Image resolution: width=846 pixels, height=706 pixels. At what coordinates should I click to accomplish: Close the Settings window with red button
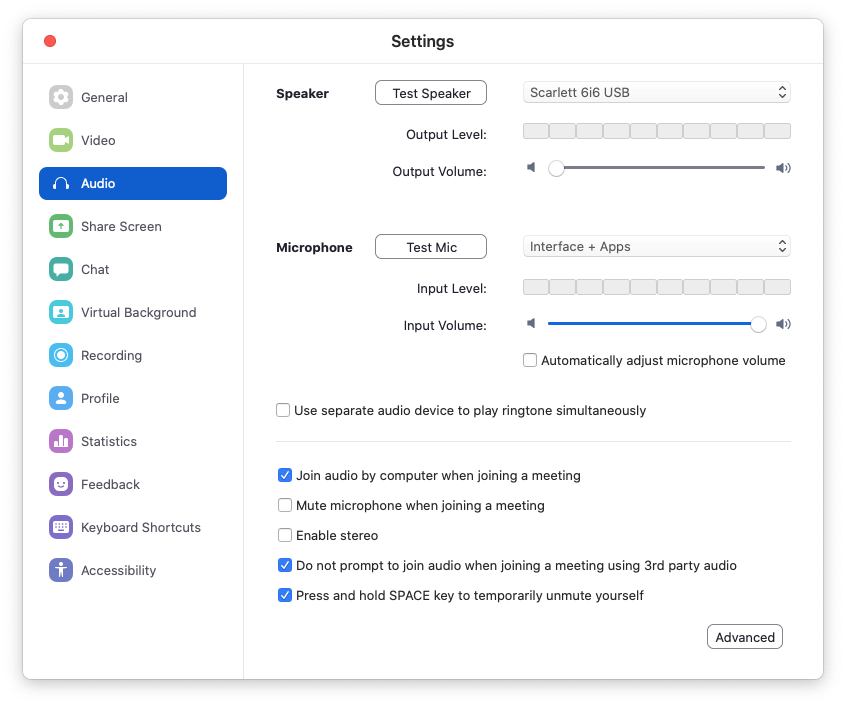[50, 41]
